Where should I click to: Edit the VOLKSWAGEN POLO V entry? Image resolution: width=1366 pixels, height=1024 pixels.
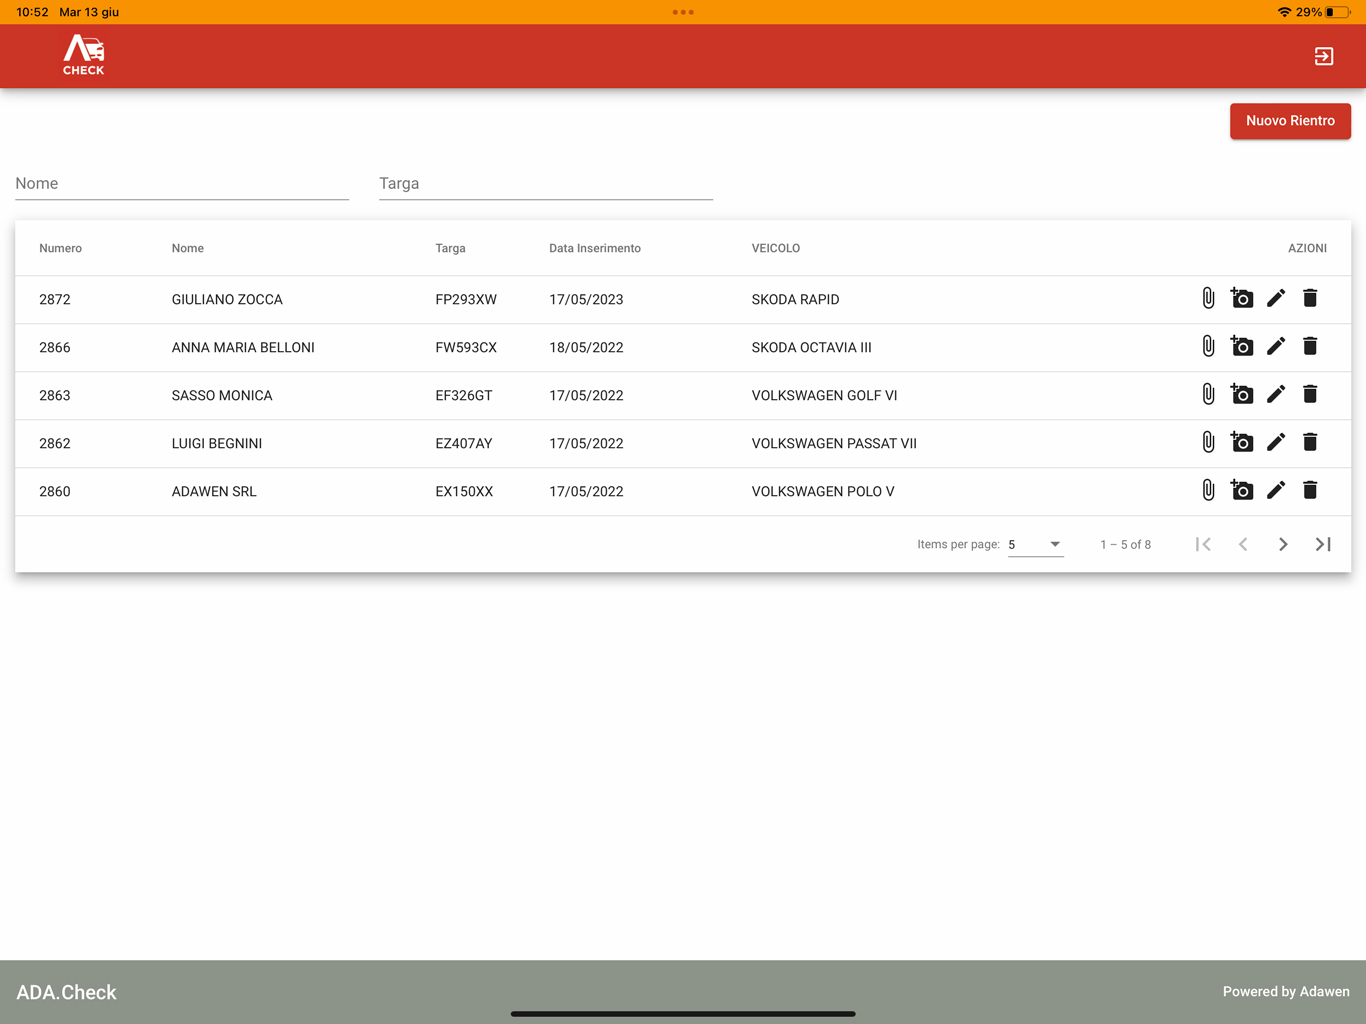(x=1276, y=490)
